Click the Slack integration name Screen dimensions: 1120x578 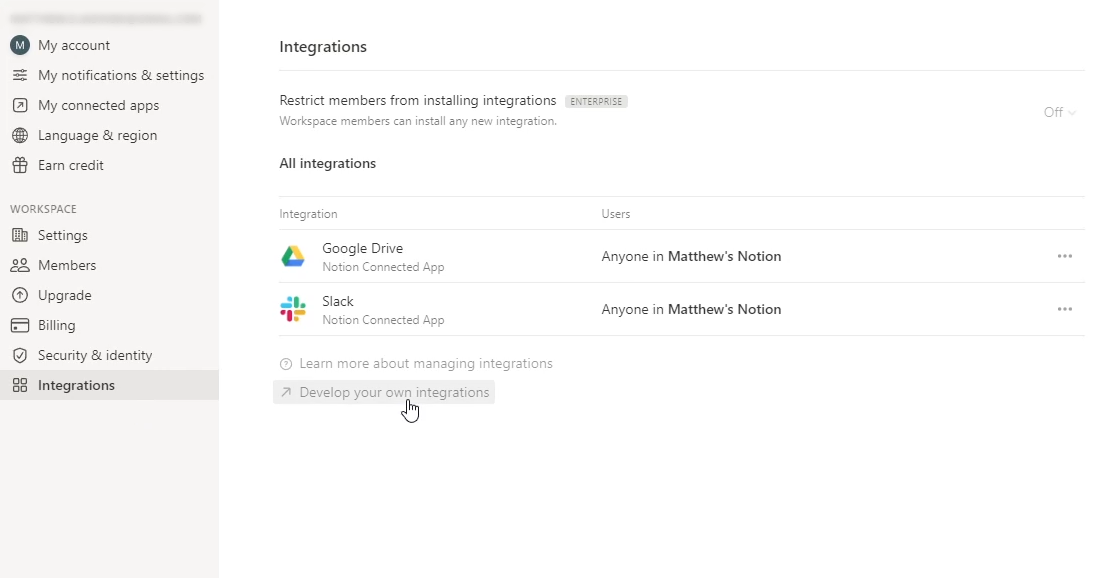[x=338, y=302]
